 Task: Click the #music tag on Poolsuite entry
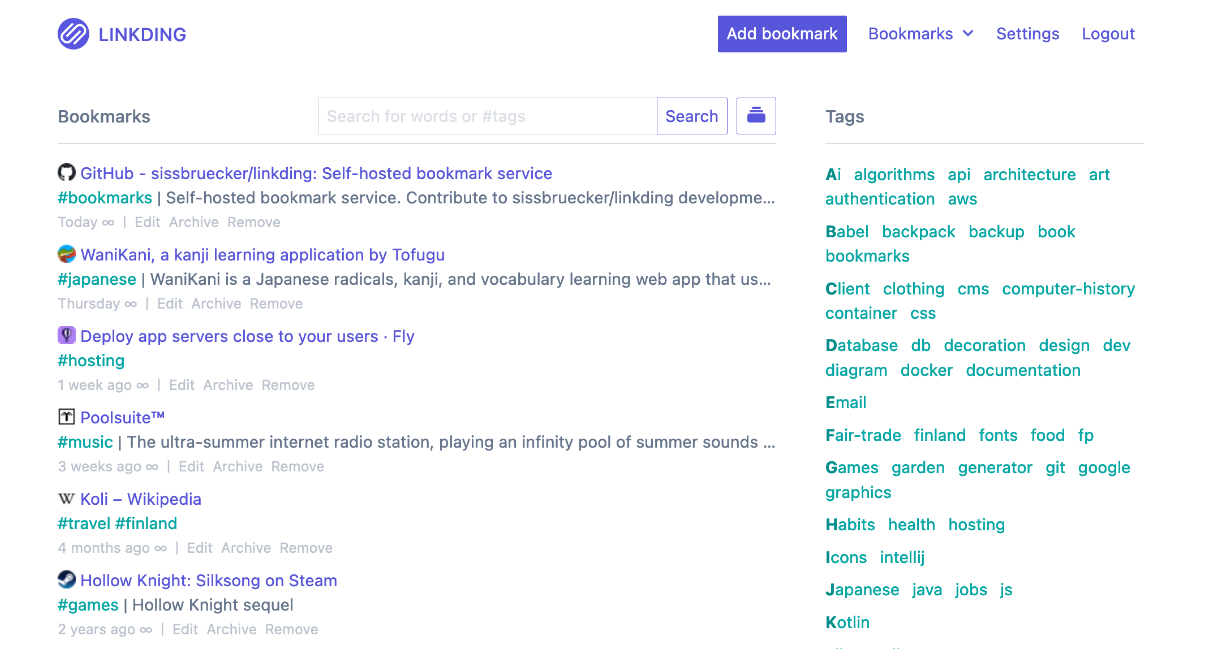[85, 442]
